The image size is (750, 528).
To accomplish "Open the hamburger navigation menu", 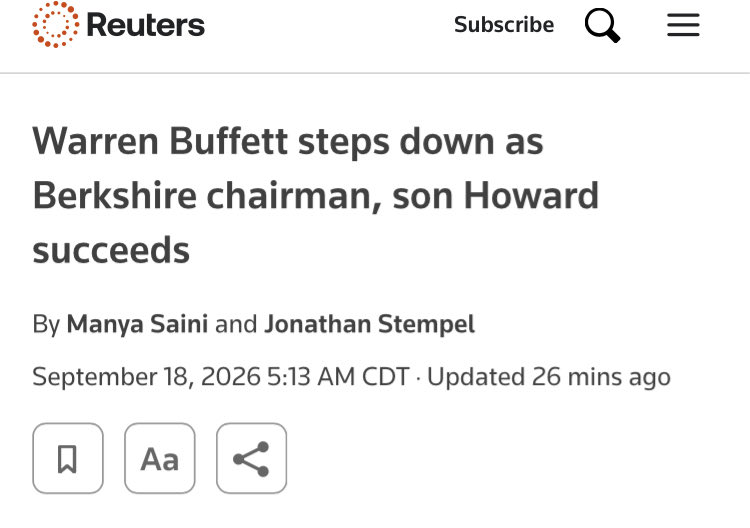I will coord(683,25).
